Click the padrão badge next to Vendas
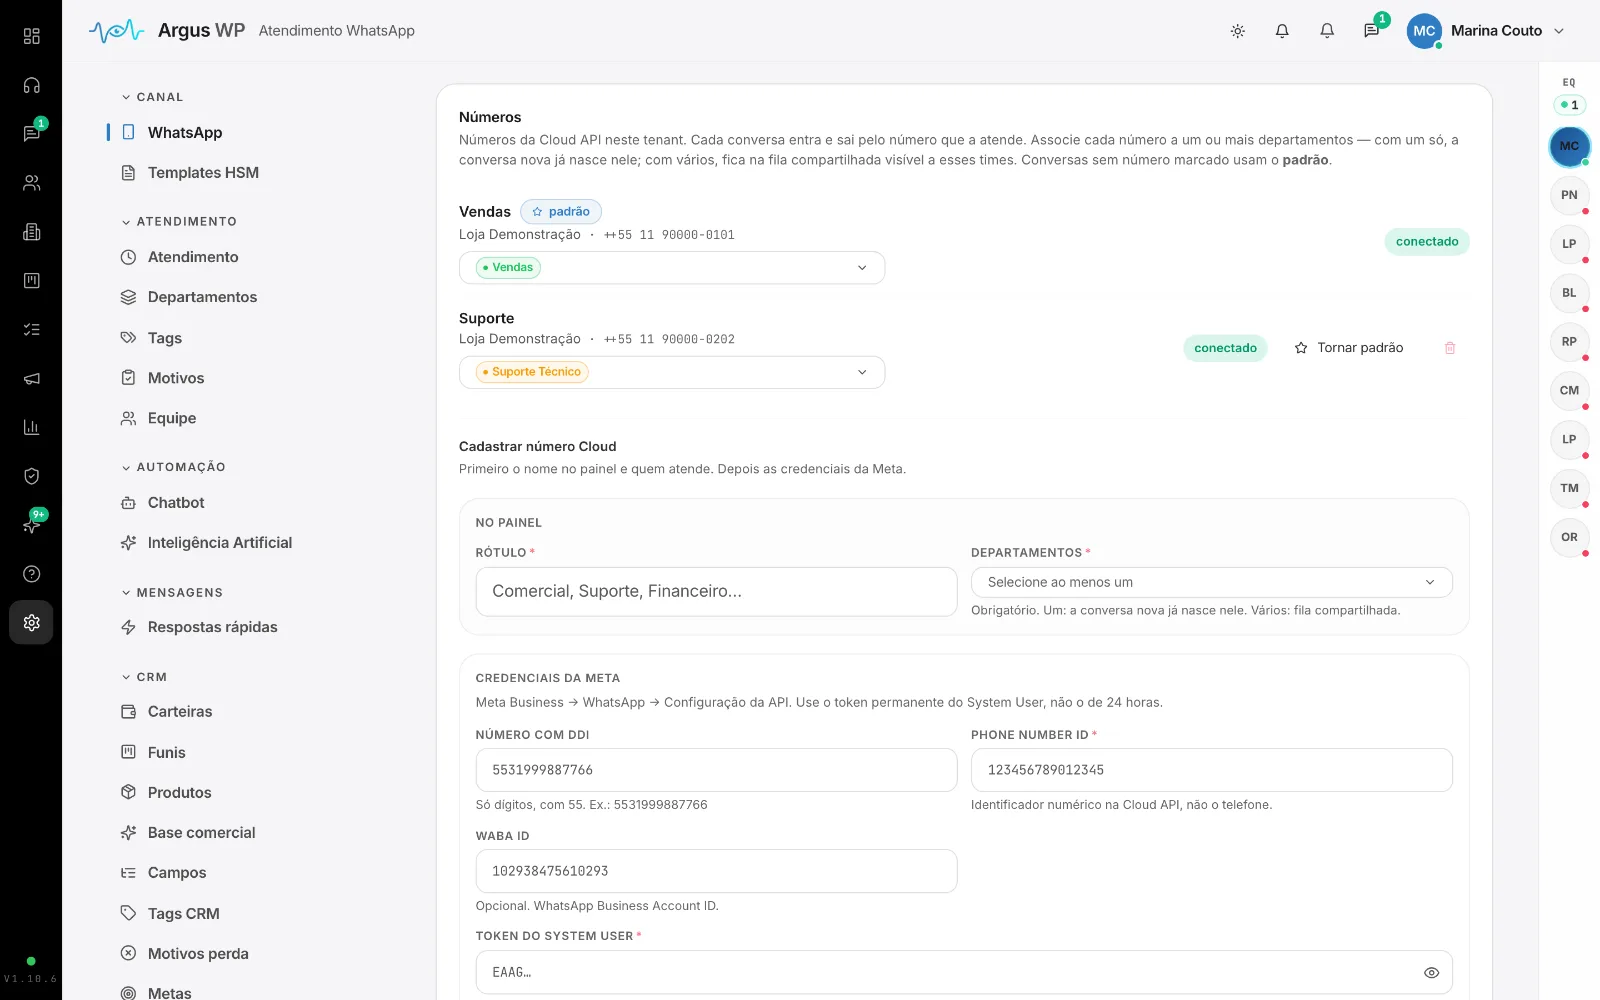This screenshot has height=1000, width=1600. click(561, 212)
